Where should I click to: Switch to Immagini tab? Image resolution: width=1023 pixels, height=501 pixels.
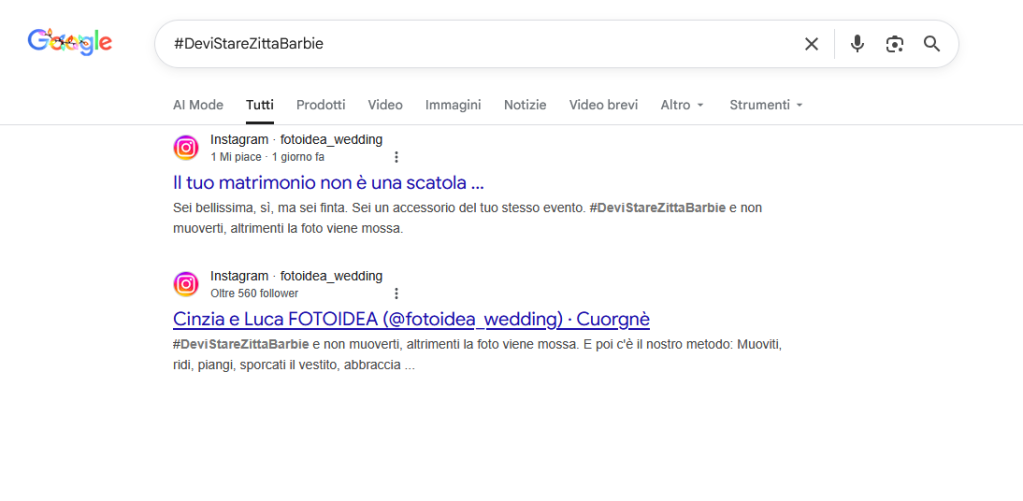click(x=453, y=105)
